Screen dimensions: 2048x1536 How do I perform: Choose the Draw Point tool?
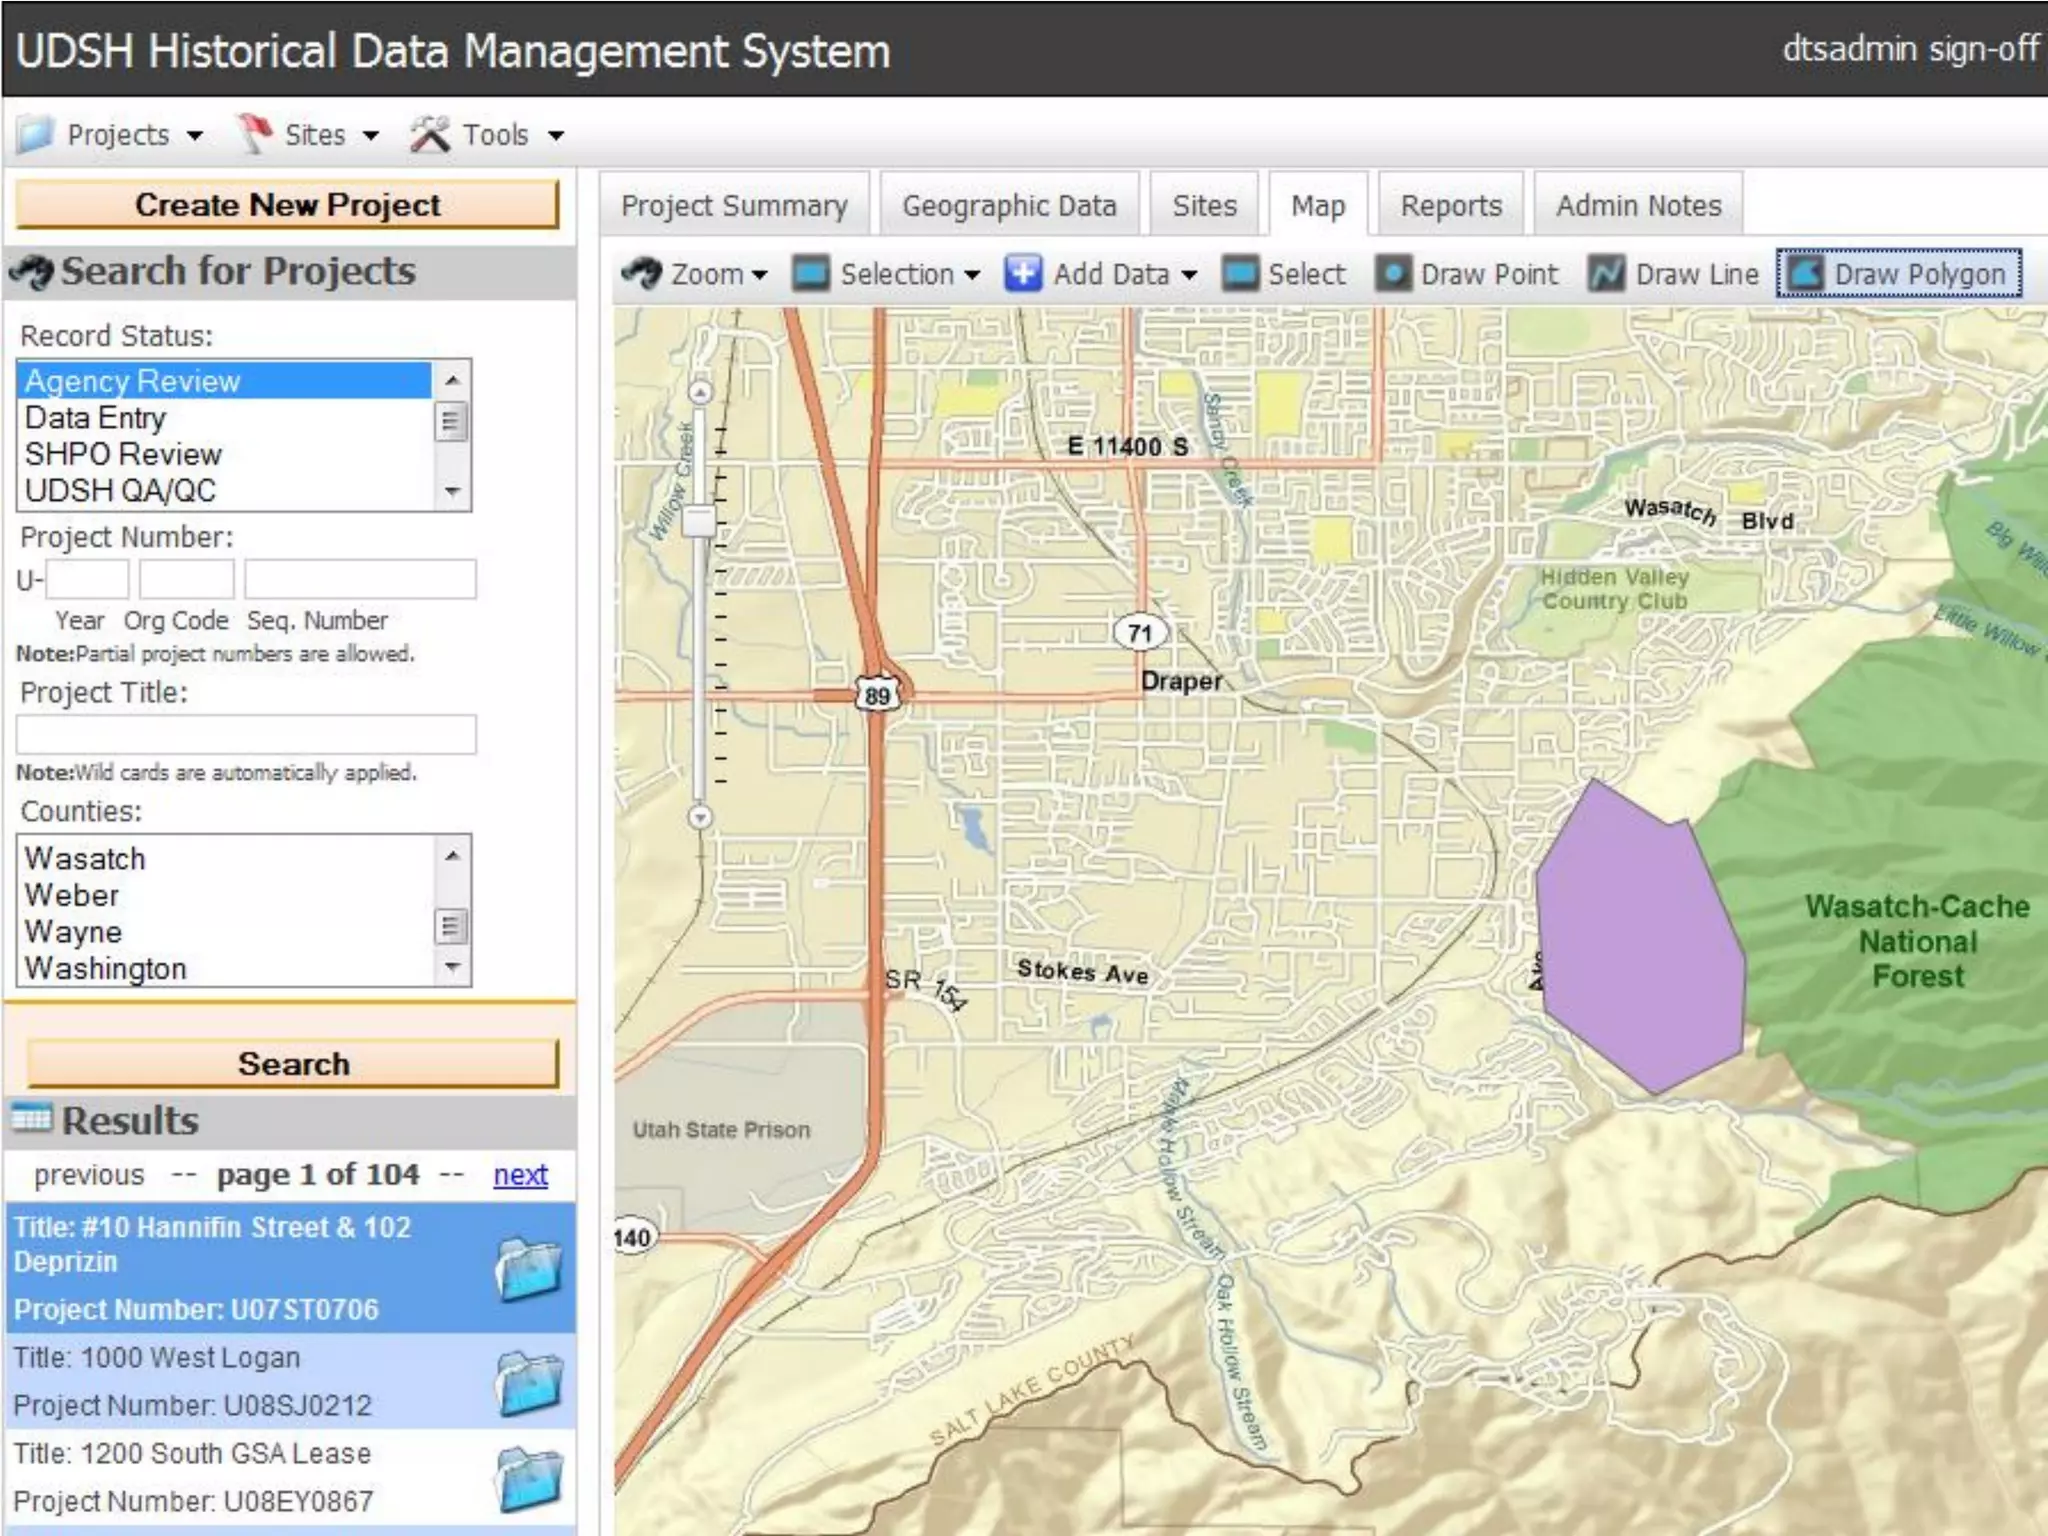[x=1468, y=274]
